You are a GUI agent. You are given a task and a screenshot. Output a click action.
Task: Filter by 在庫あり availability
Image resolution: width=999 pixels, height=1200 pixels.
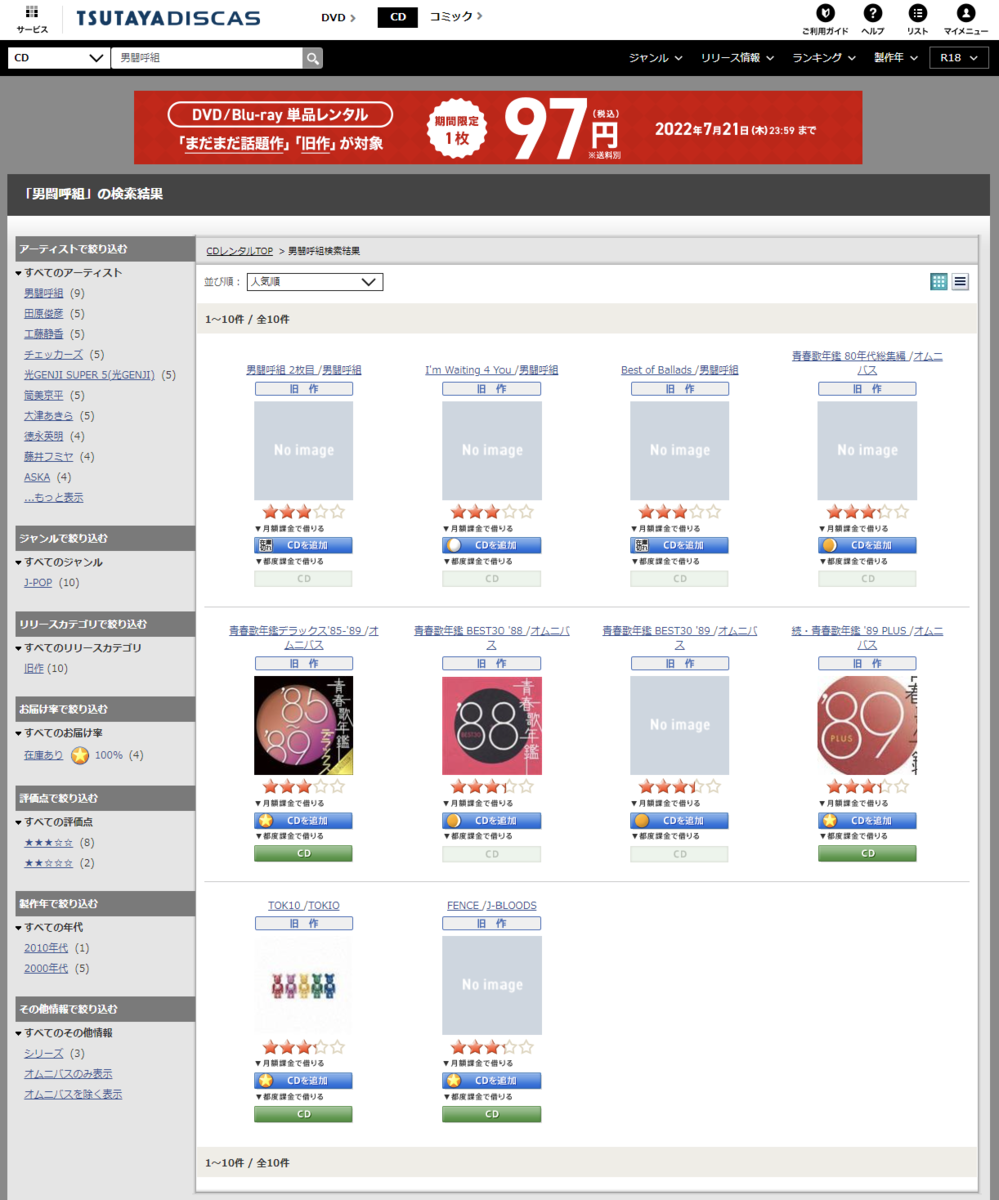coord(43,755)
